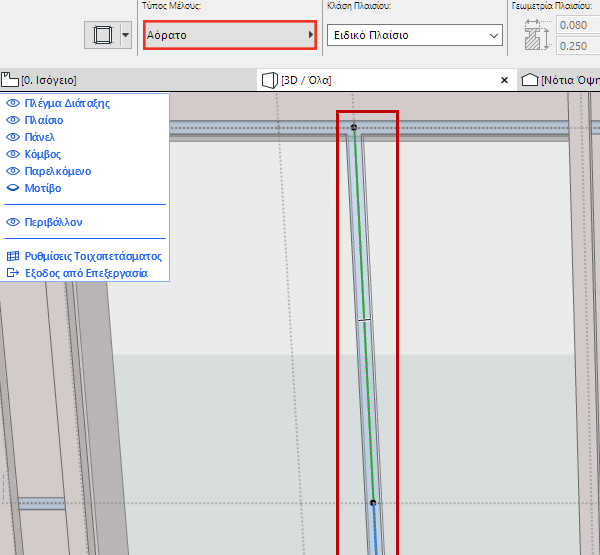Hide Κόμβος using its eye icon
The width and height of the screenshot is (600, 555).
pyautogui.click(x=12, y=154)
